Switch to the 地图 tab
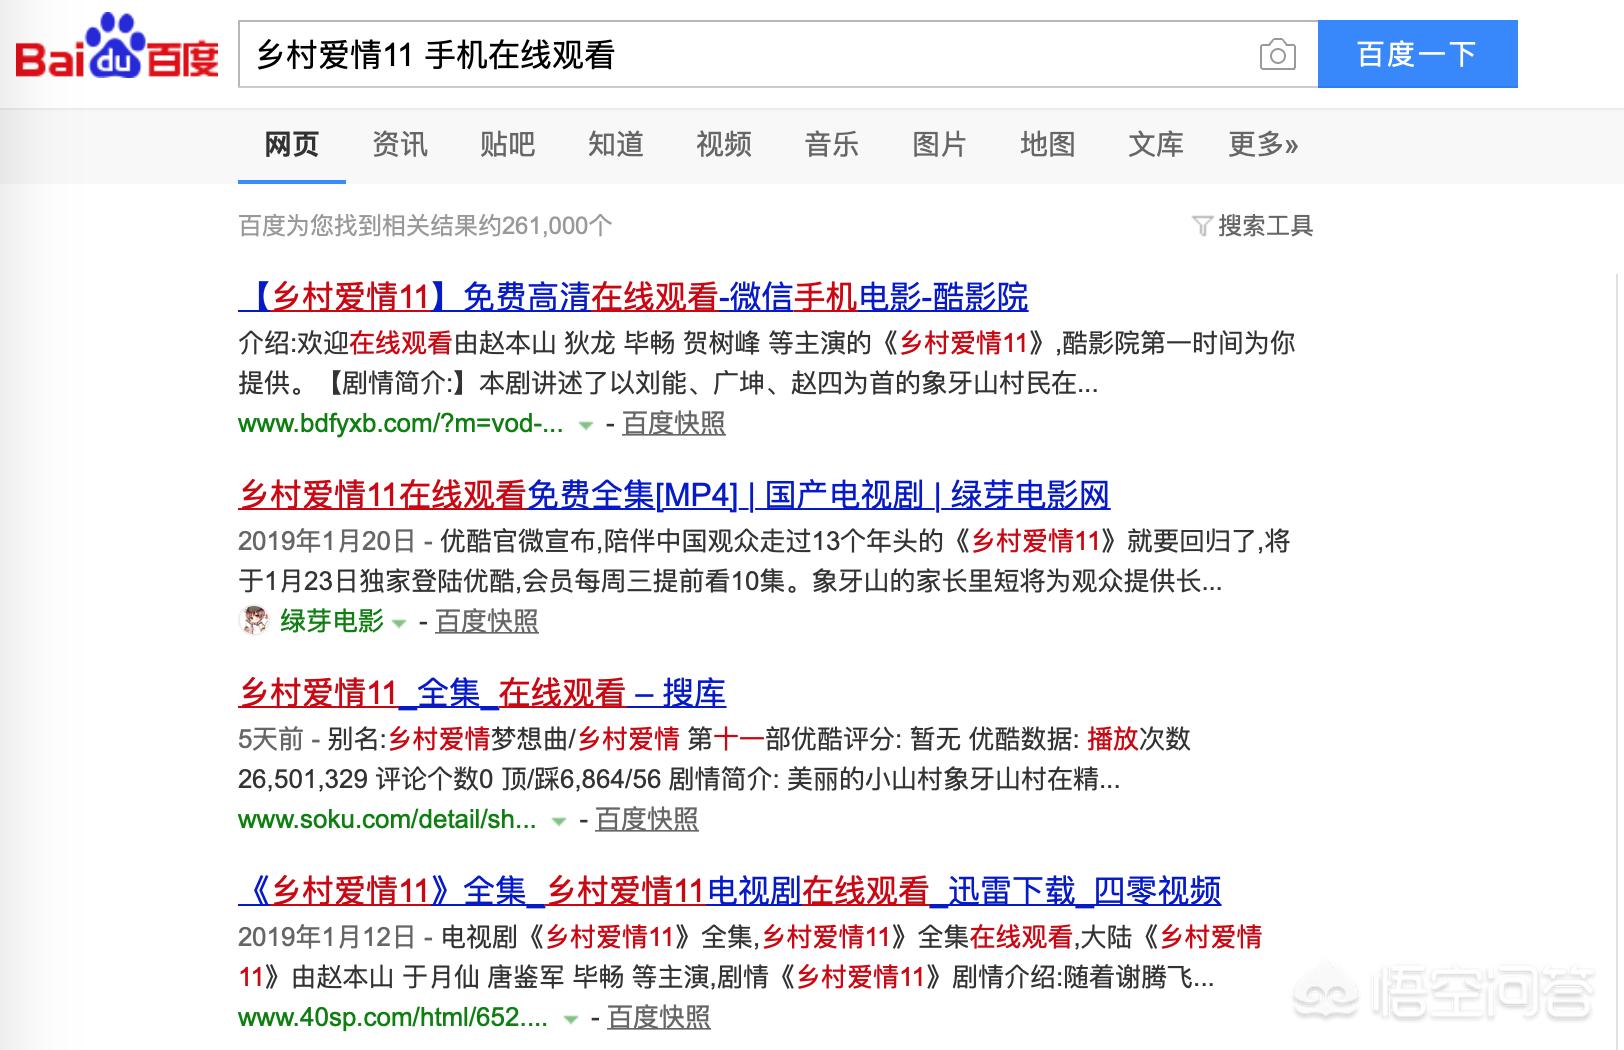 tap(1048, 145)
